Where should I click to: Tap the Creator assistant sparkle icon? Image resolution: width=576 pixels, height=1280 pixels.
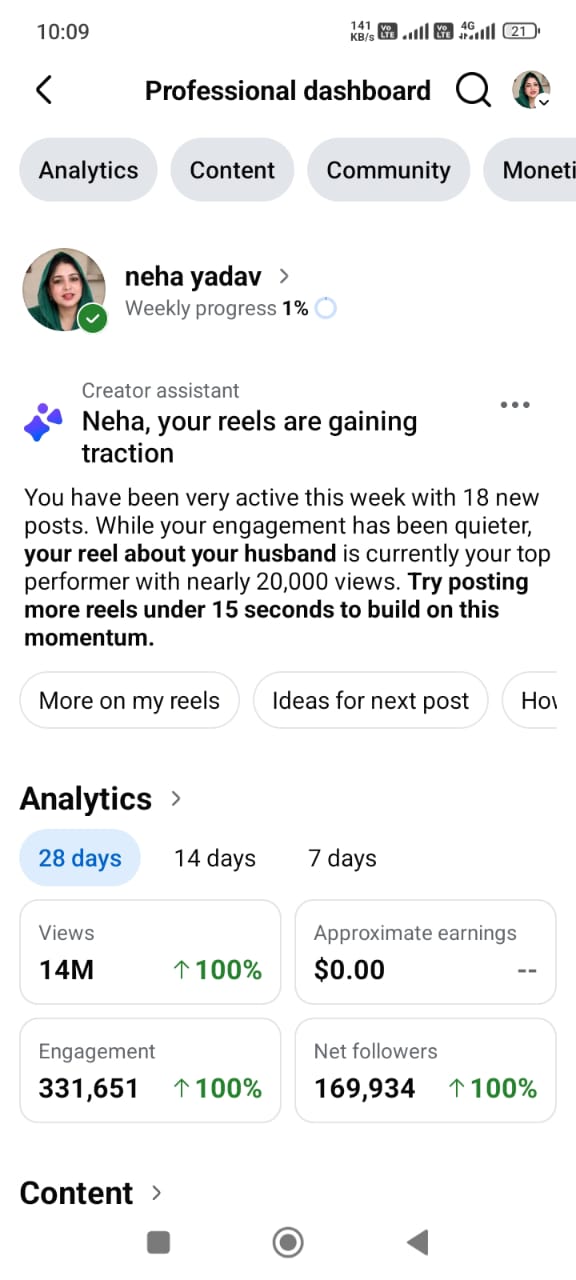coord(43,423)
